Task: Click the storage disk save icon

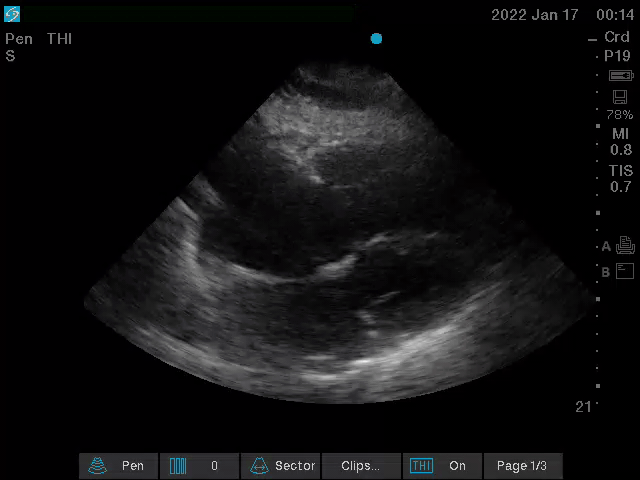Action: pyautogui.click(x=619, y=97)
